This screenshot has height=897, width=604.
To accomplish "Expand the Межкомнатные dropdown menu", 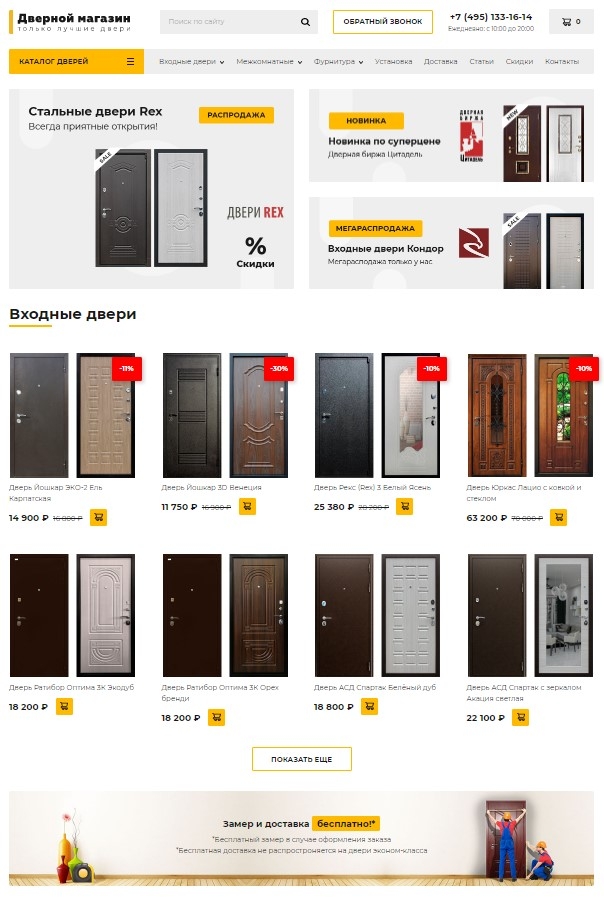I will [269, 61].
